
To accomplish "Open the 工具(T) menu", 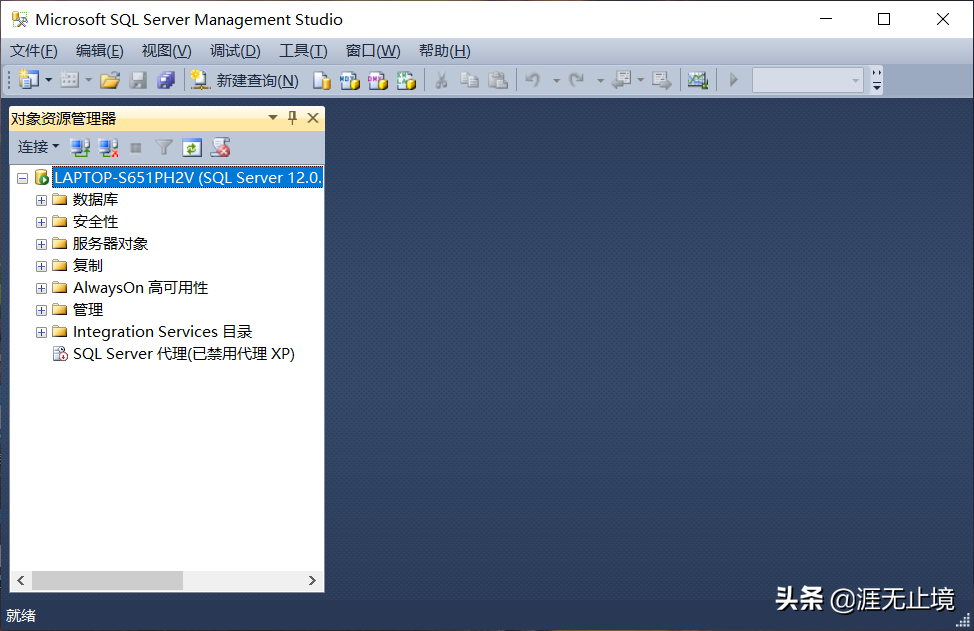I will click(303, 50).
